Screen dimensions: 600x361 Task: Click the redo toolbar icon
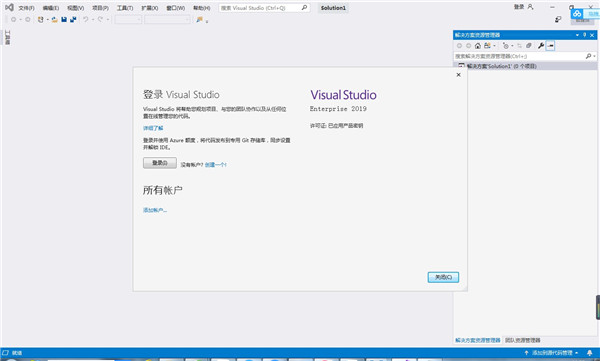coord(100,20)
